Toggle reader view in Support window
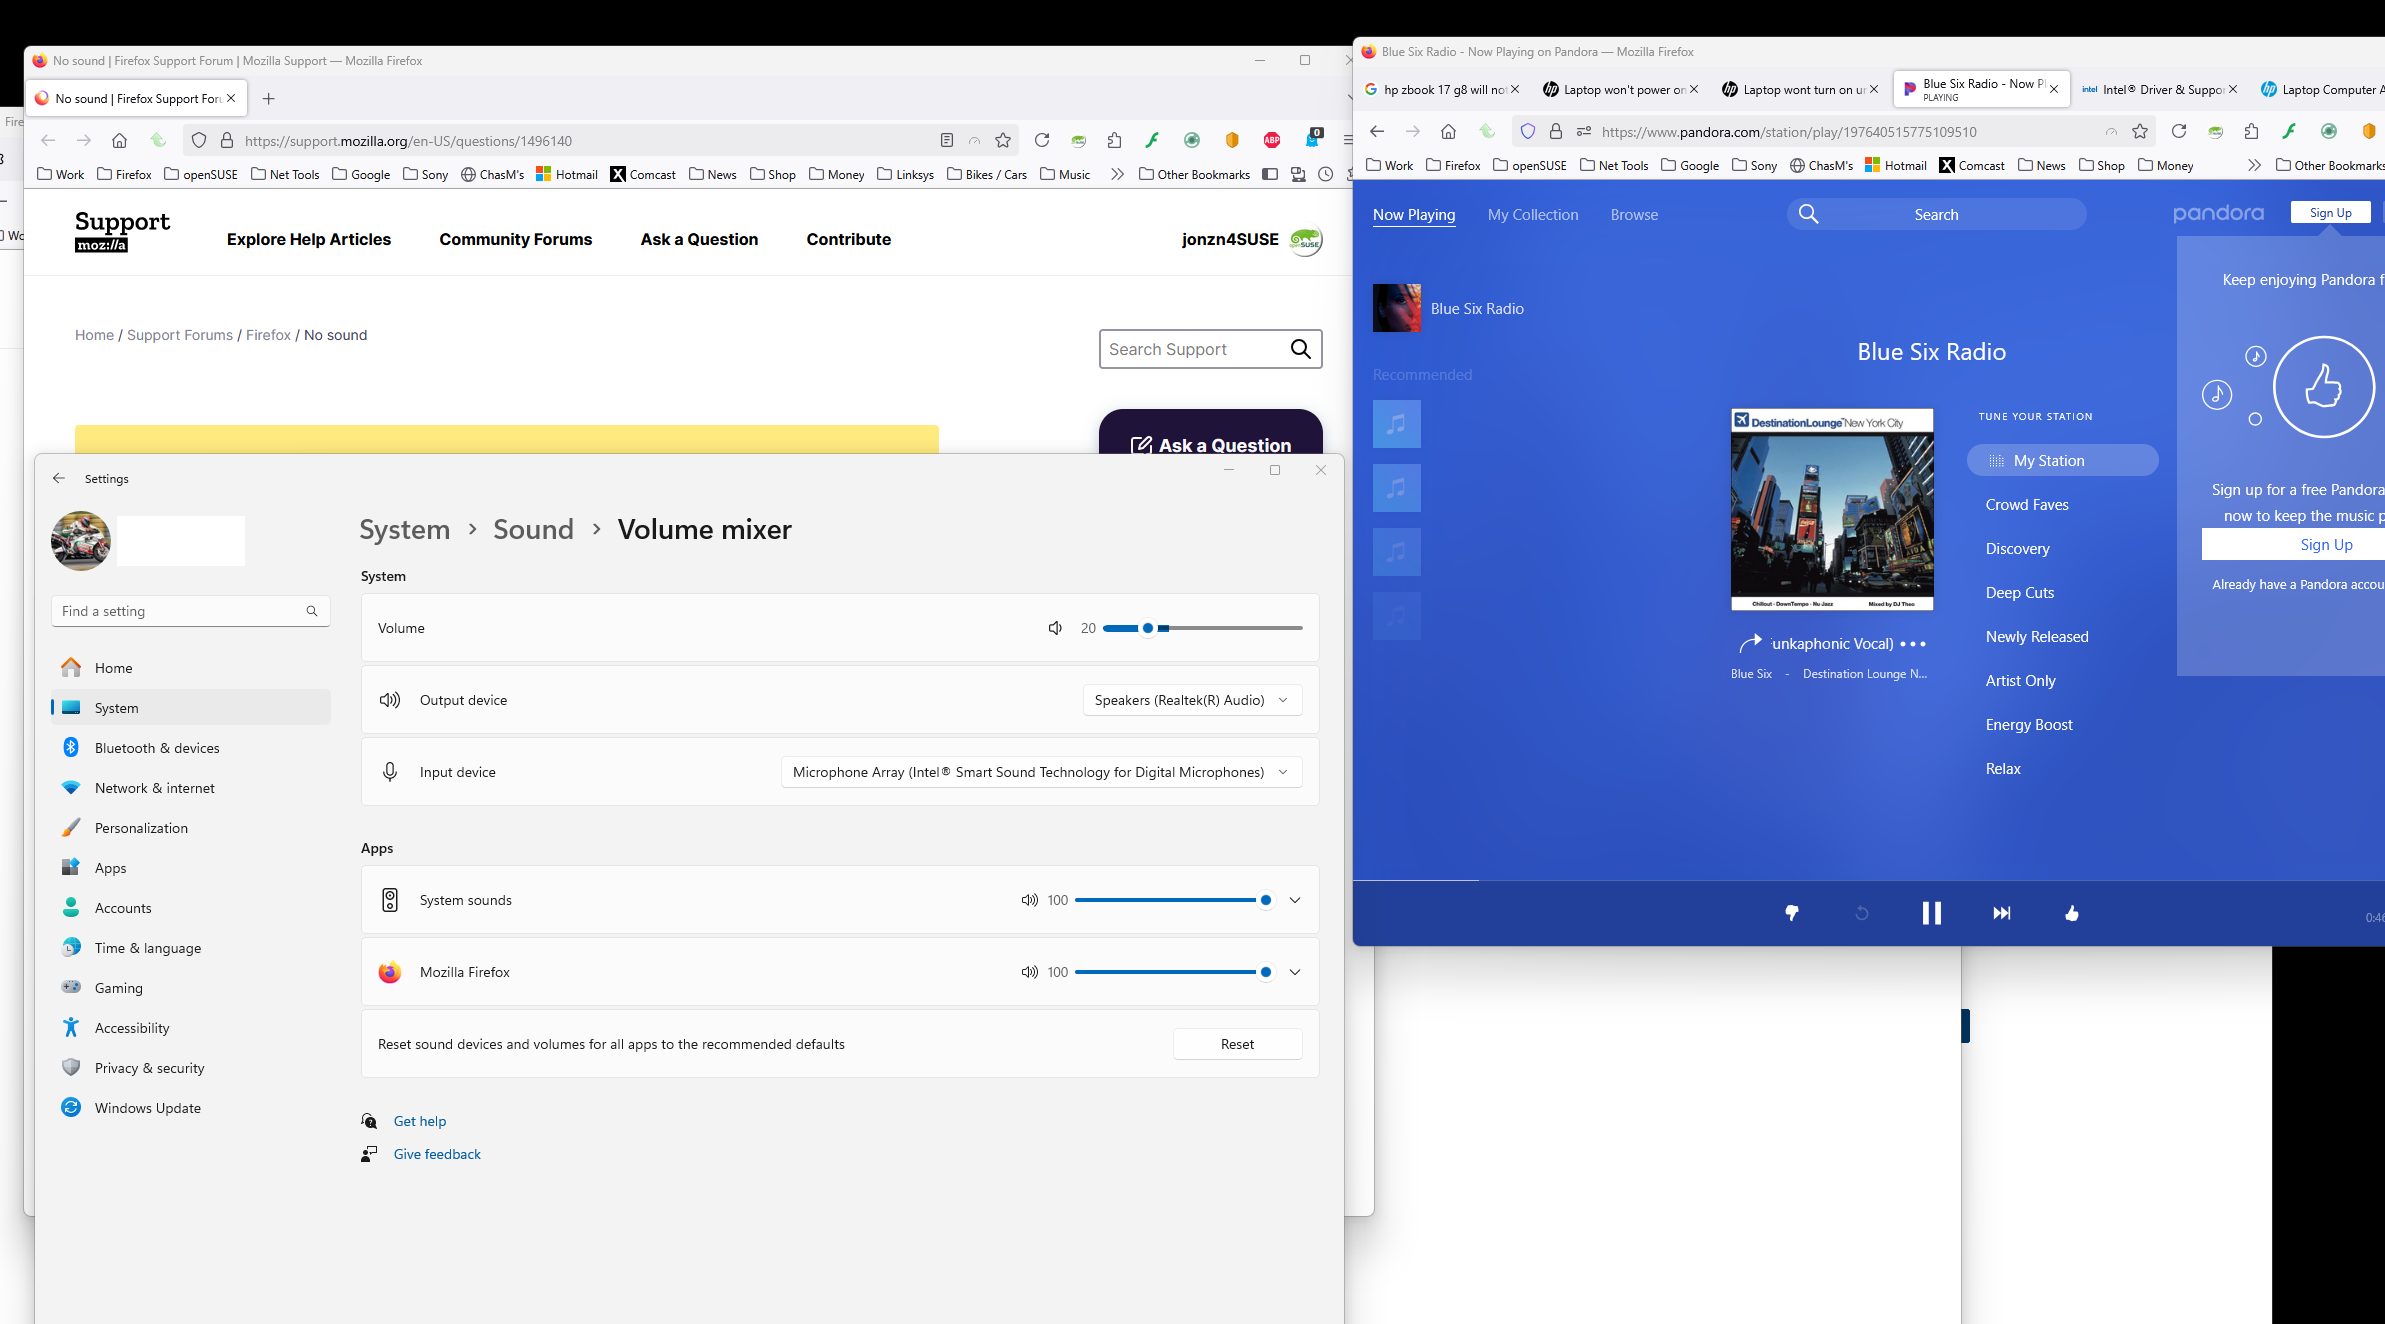This screenshot has height=1324, width=2385. click(x=947, y=140)
